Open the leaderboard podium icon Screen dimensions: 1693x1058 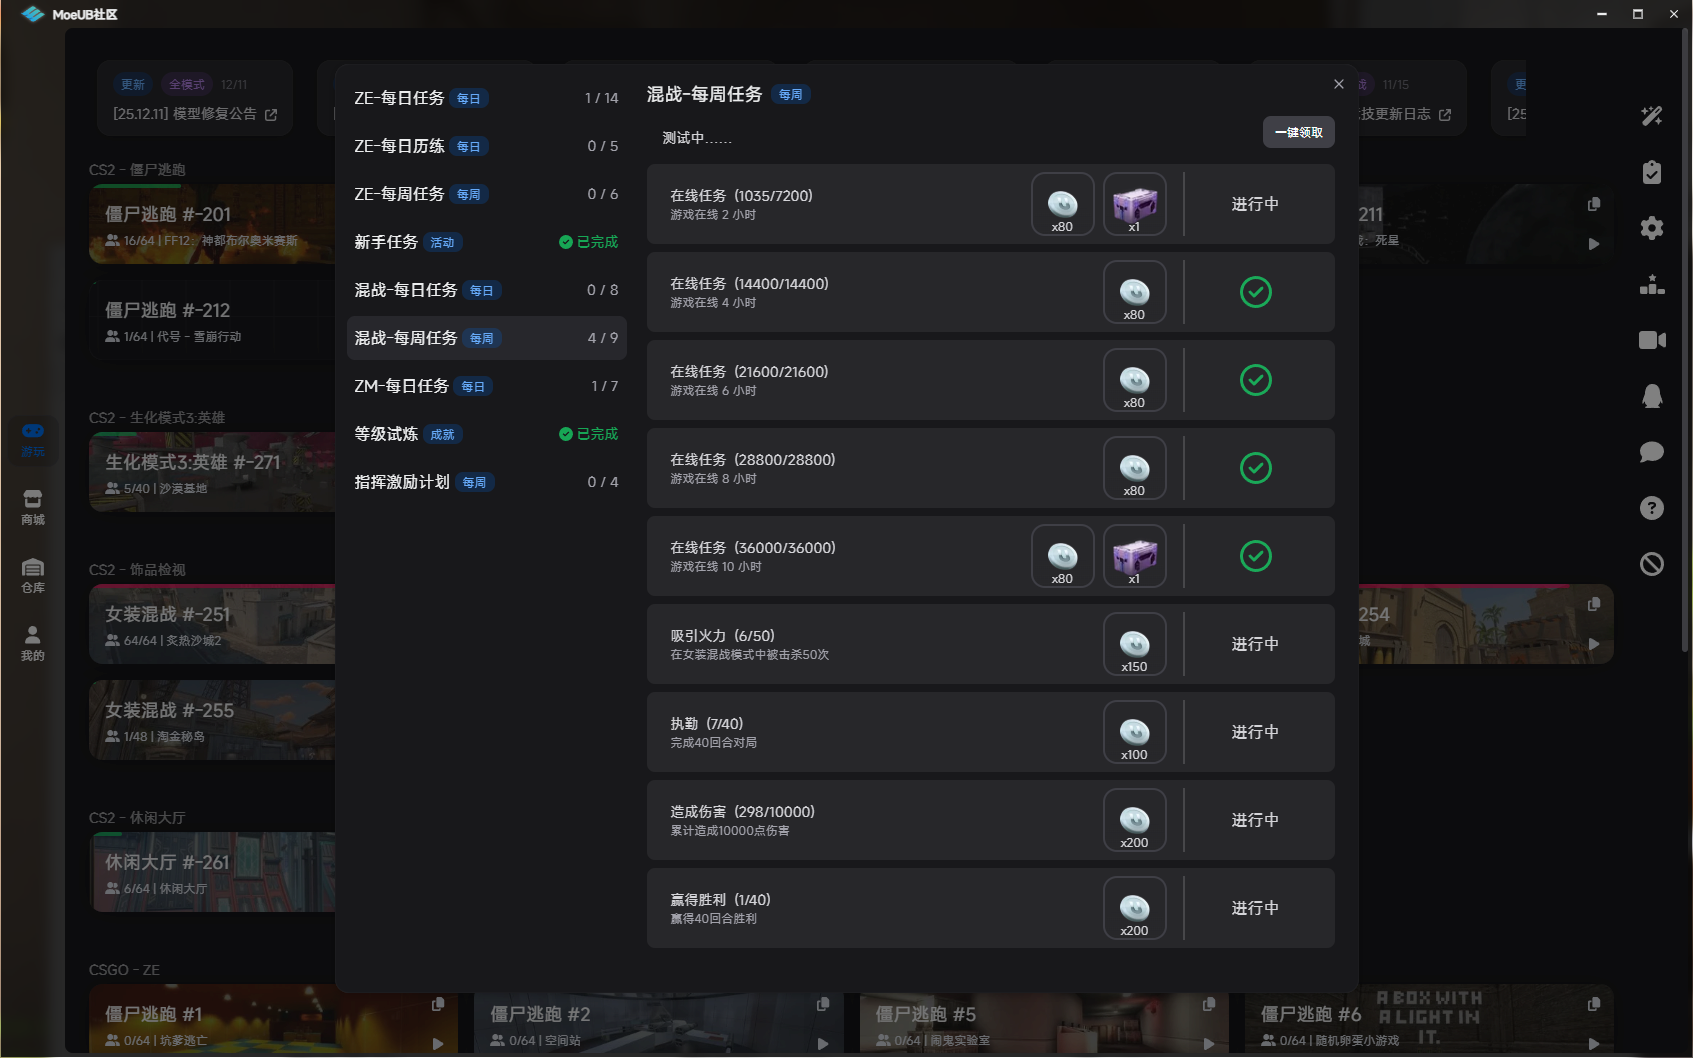coord(1652,284)
